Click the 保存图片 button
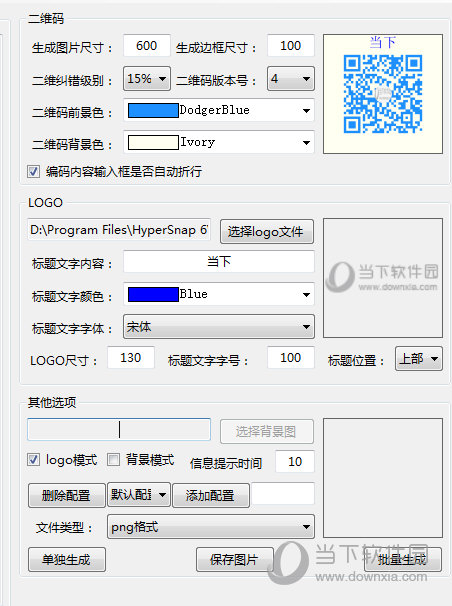 tap(234, 559)
